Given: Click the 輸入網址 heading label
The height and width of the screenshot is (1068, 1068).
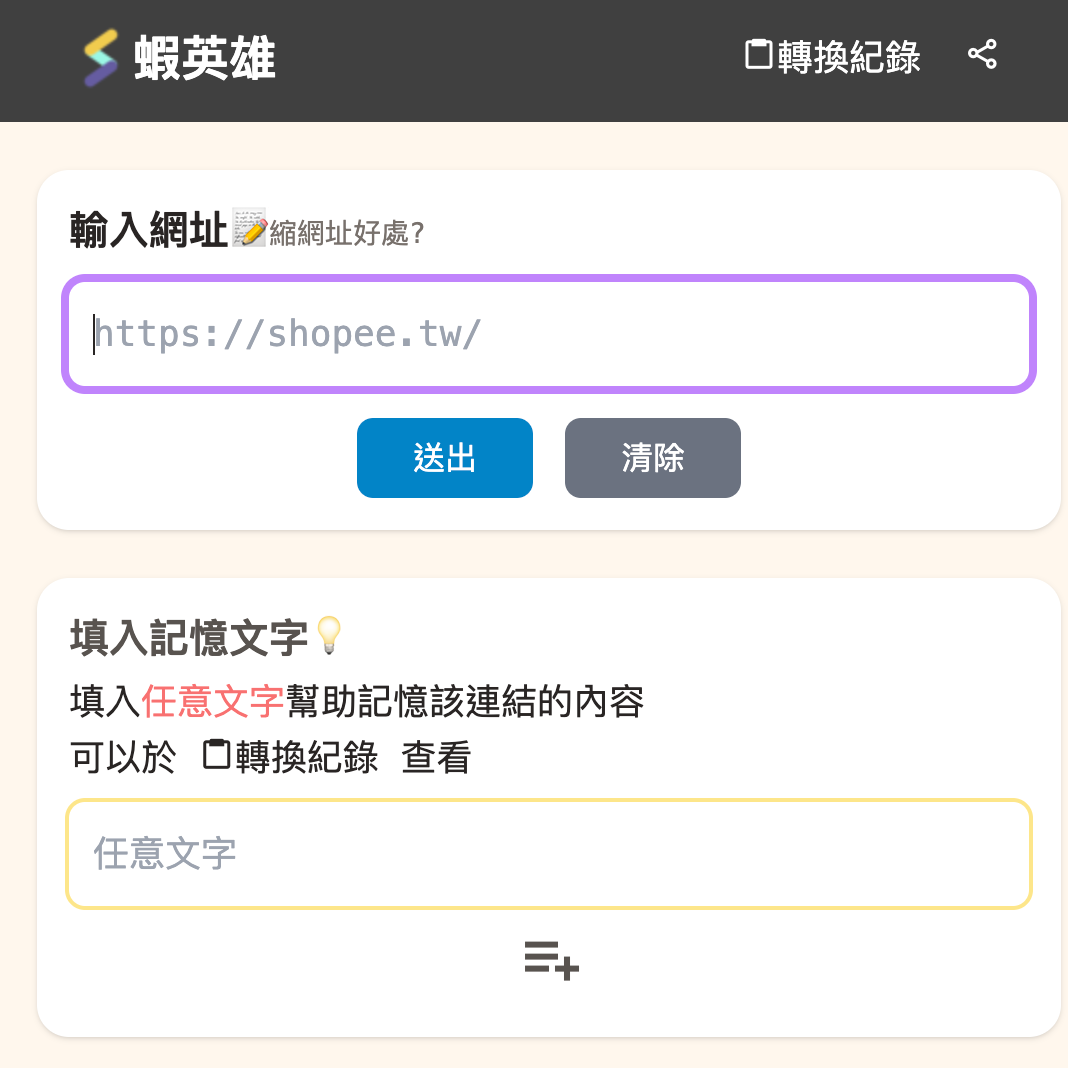Looking at the screenshot, I should pos(149,231).
